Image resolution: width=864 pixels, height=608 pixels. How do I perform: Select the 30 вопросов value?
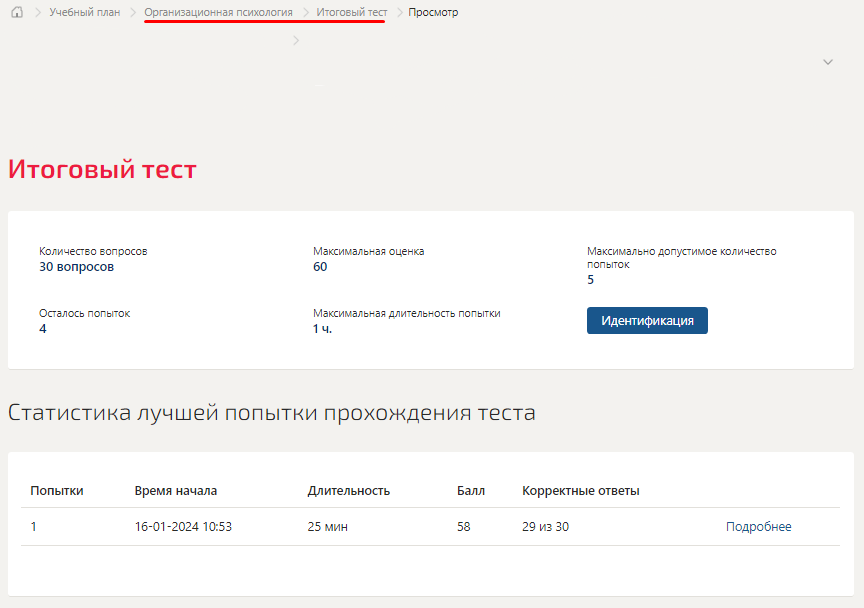[x=77, y=267]
